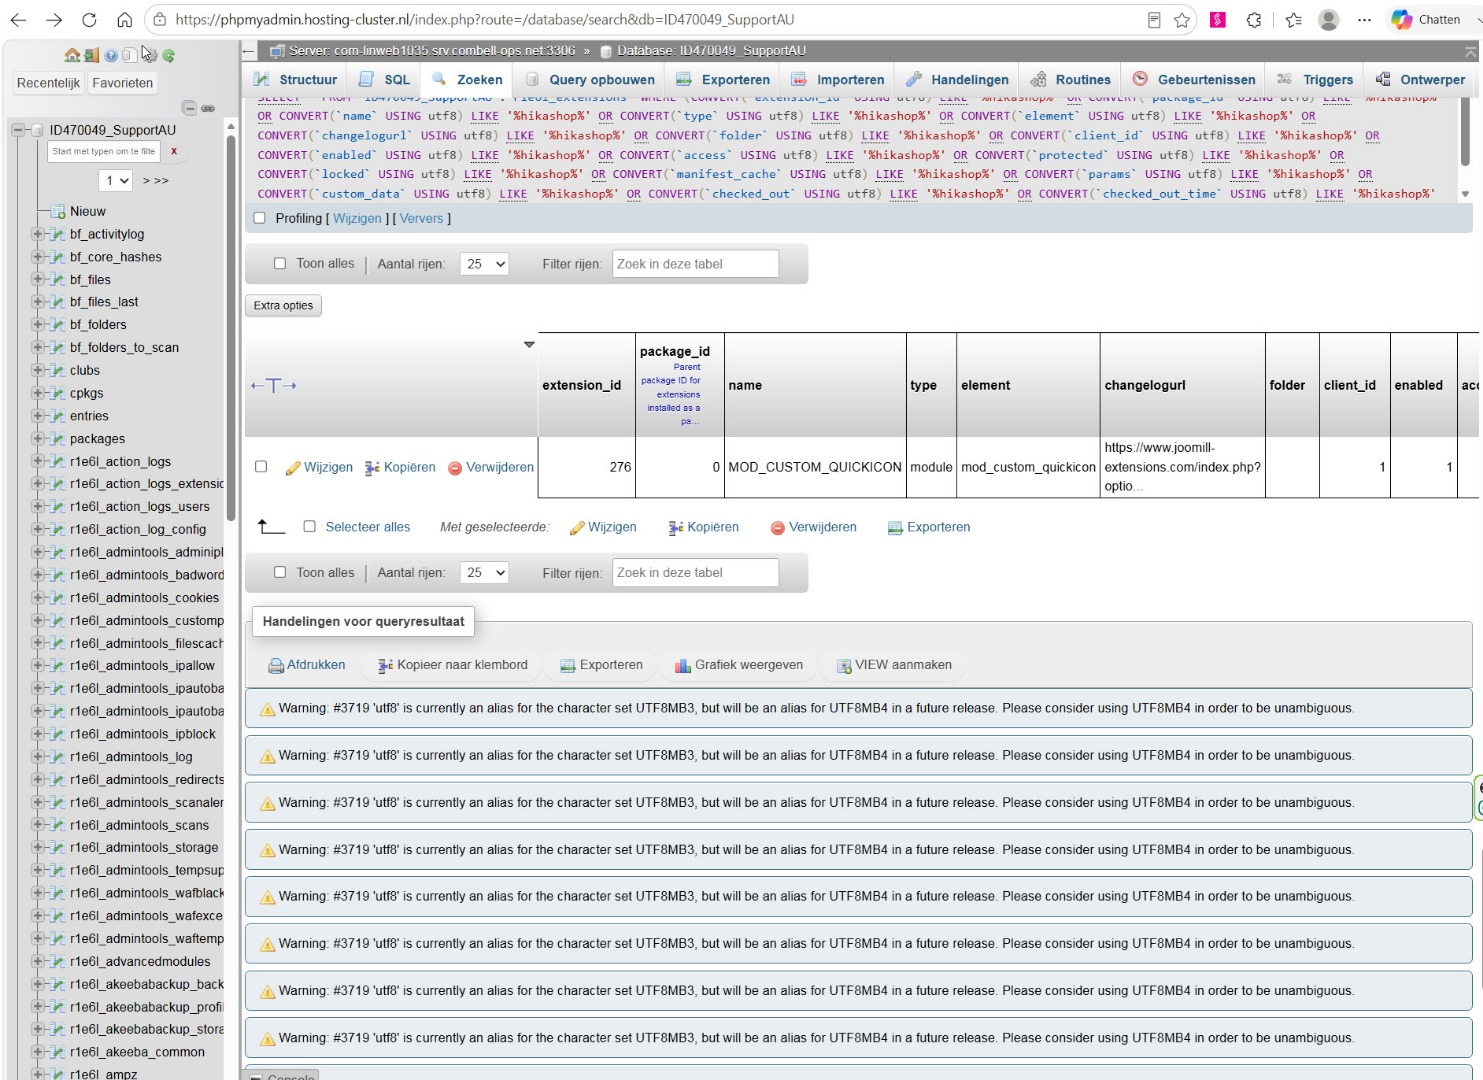Enable the Profiling checkbox
Viewport: 1483px width, 1080px height.
(260, 218)
